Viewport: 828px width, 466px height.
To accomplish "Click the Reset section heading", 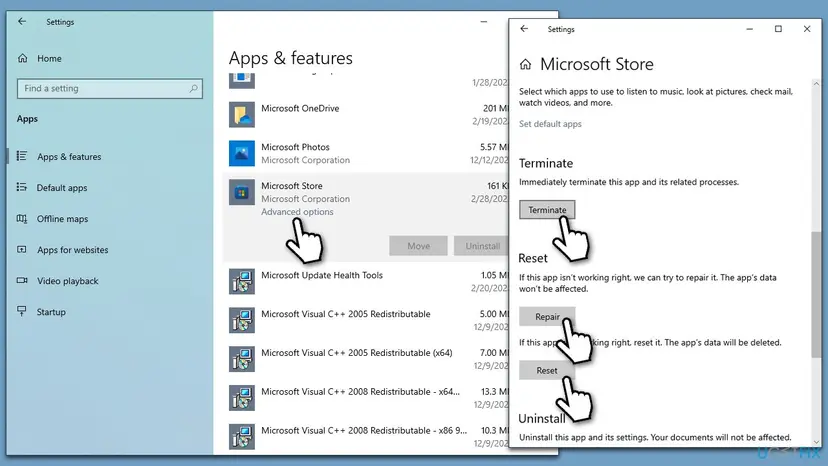I will (x=533, y=258).
